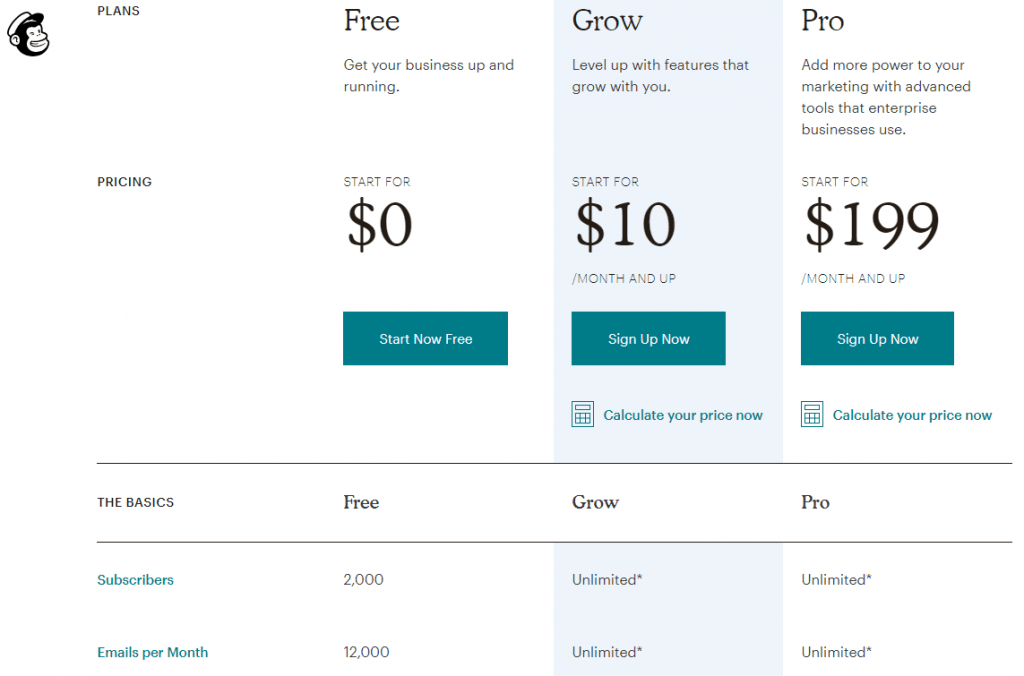
Task: Click the Mailchimp Freddie monkey logo
Action: pyautogui.click(x=28, y=34)
